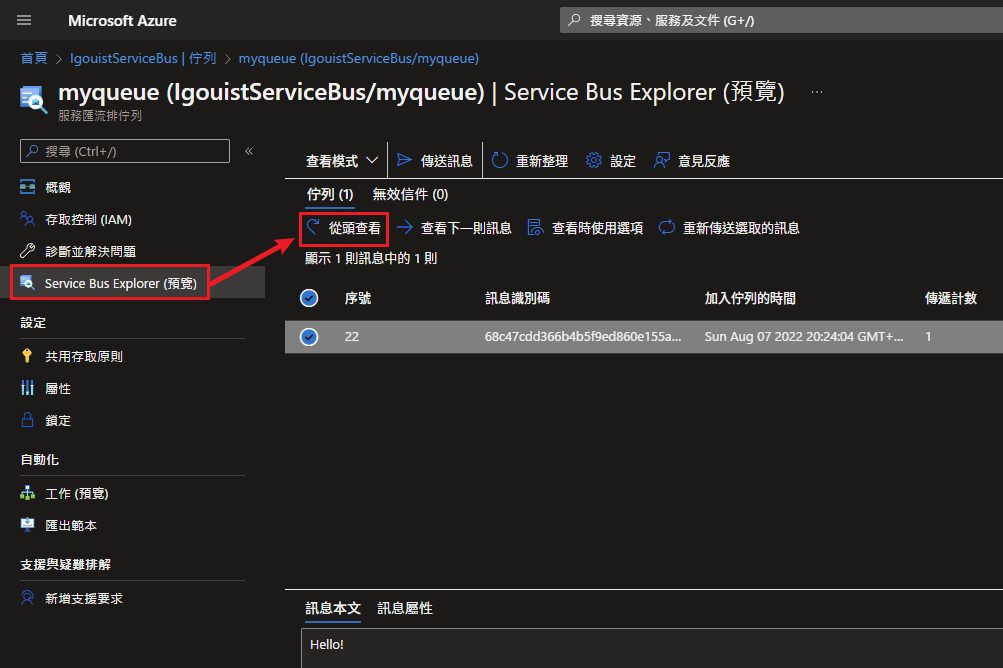The image size is (1003, 668).
Task: Focus the sidebar 搜尋 (Ctrl+/) search field
Action: (x=125, y=151)
